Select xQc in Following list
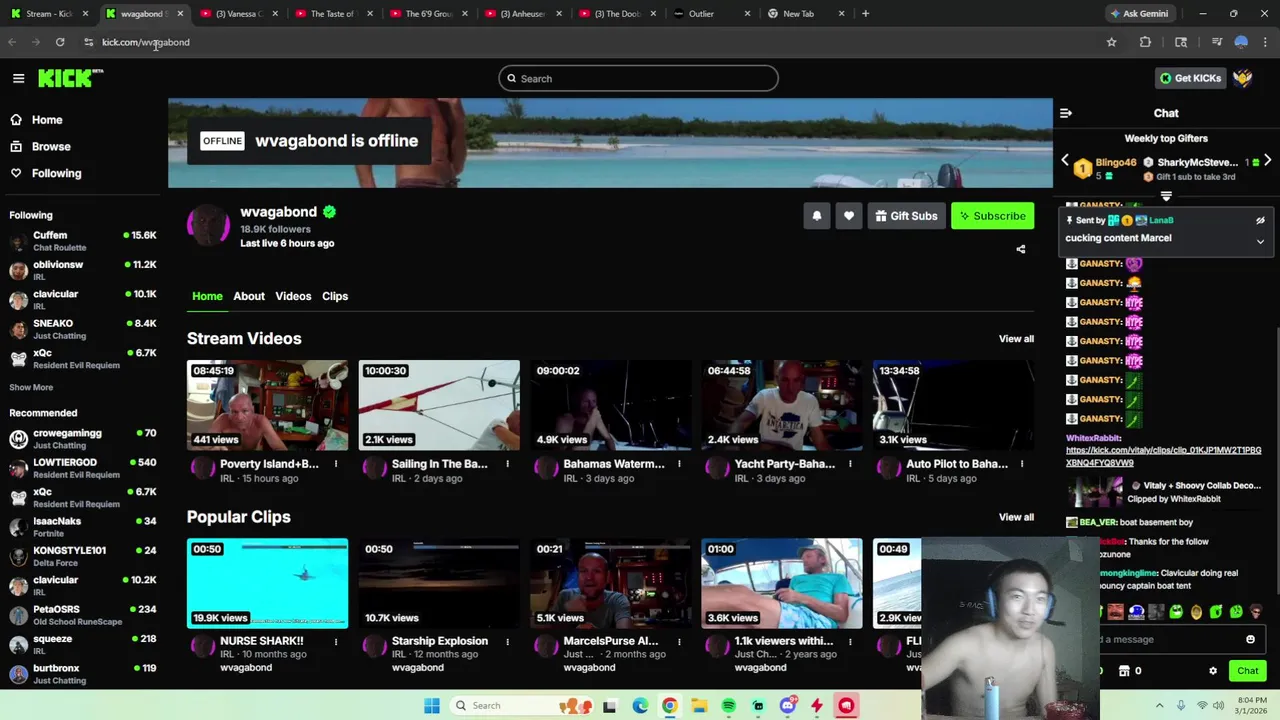 [83, 359]
